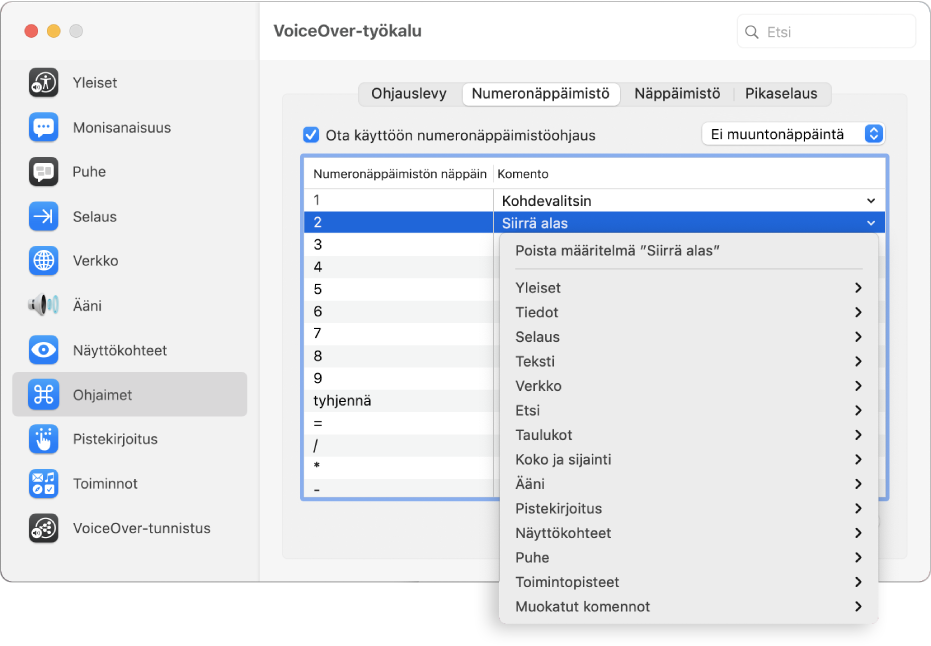Click the Puhe speech bubble icon
The image size is (931, 646).
click(x=42, y=171)
